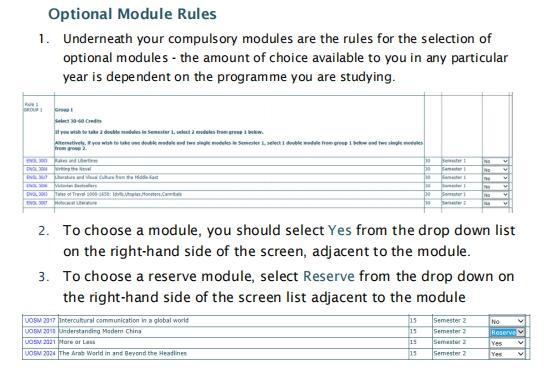This screenshot has width=545, height=368.
Task: Open the No dropdown for Intercultural communication module
Action: tap(507, 321)
